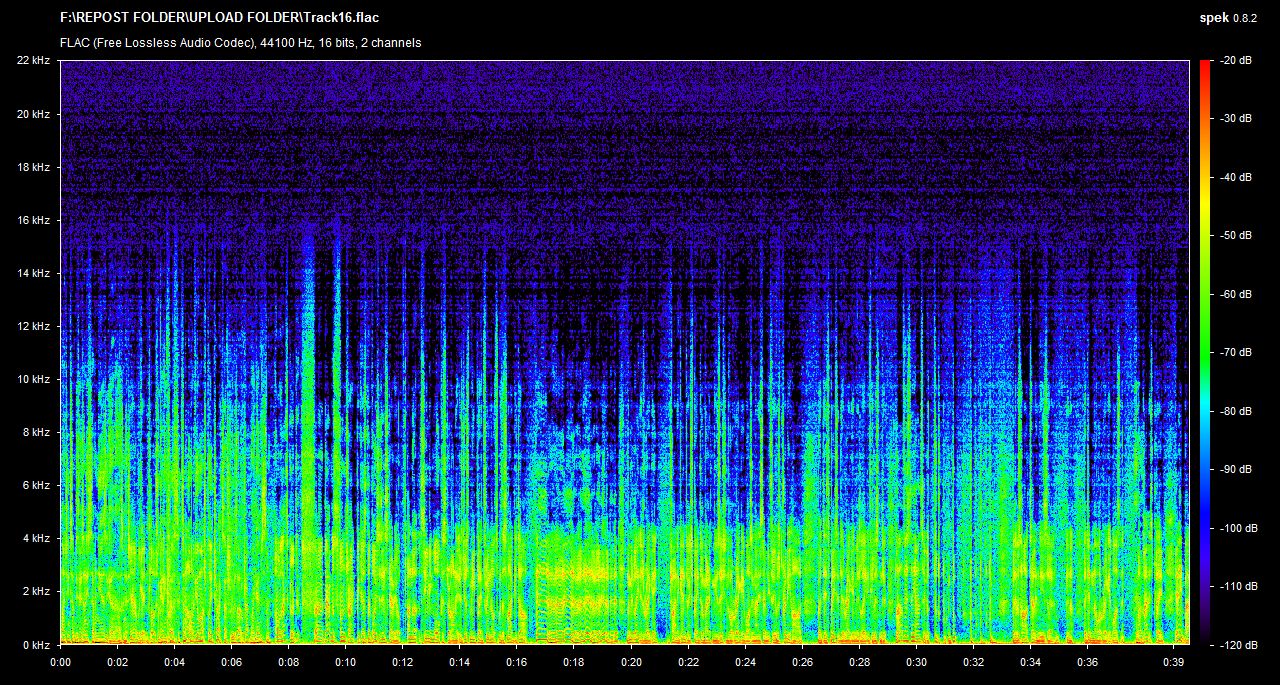Click the Track16.flac file path title

tap(220, 17)
